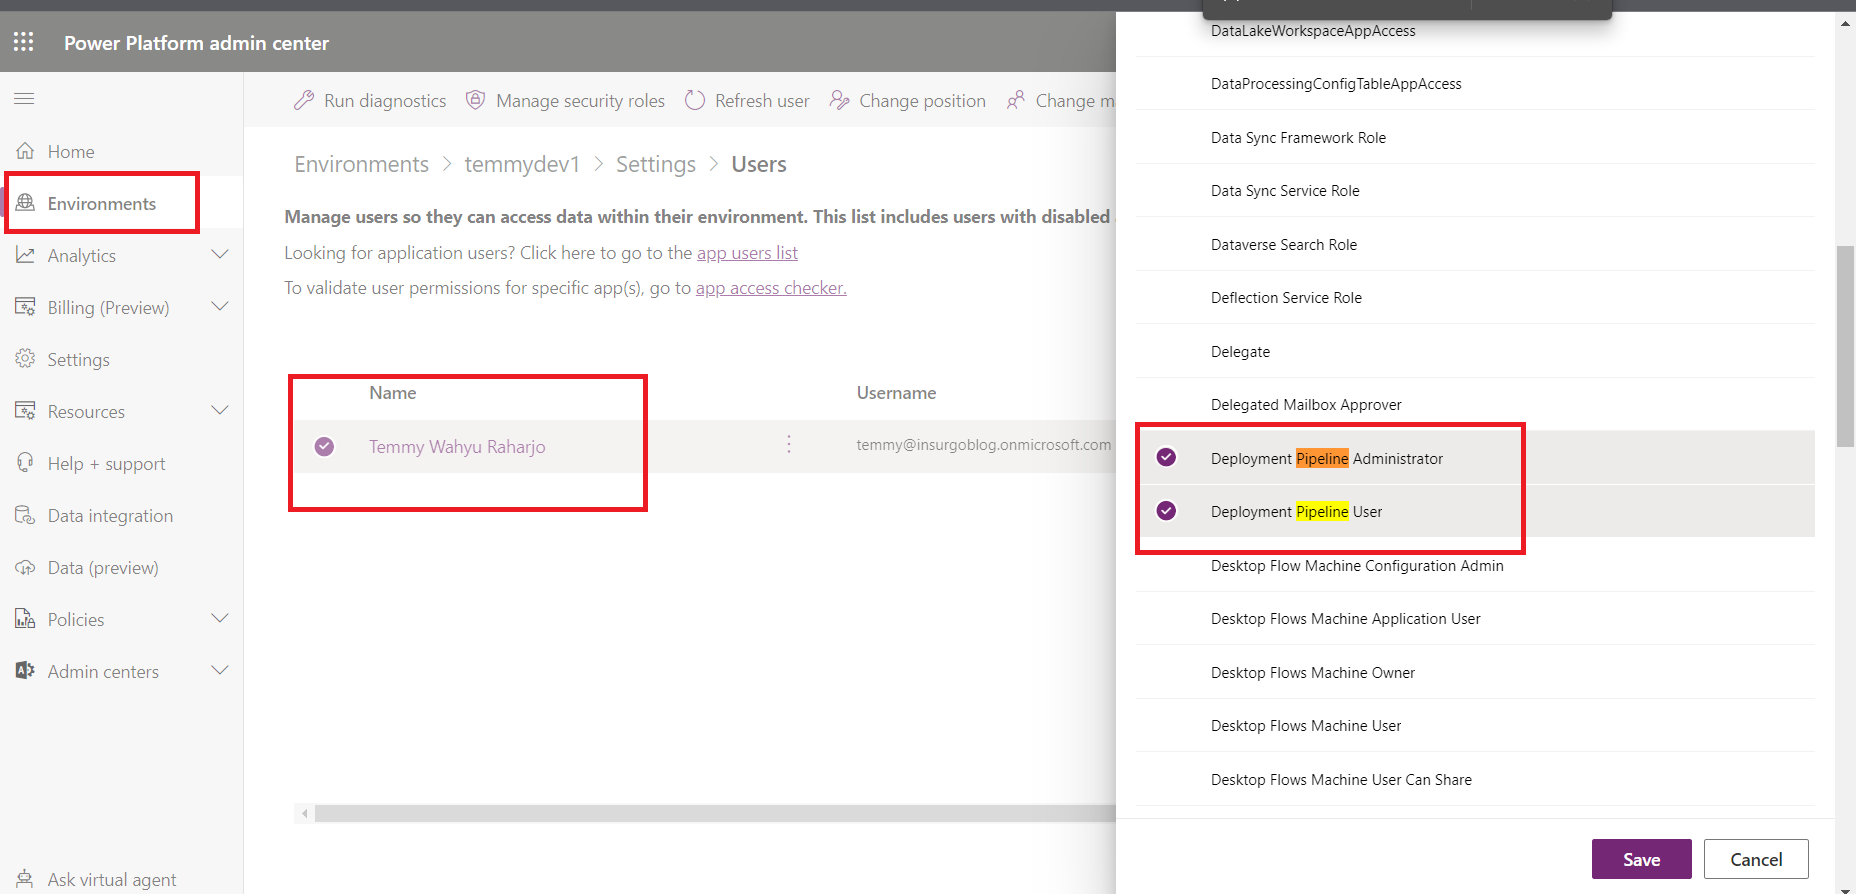Viewport: 1856px width, 894px height.
Task: Expand the Billing (Preview) chevron
Action: (220, 306)
